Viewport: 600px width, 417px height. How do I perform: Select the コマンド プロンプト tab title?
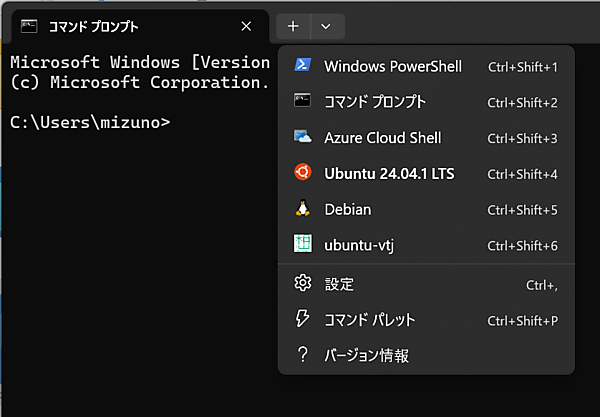click(x=94, y=26)
